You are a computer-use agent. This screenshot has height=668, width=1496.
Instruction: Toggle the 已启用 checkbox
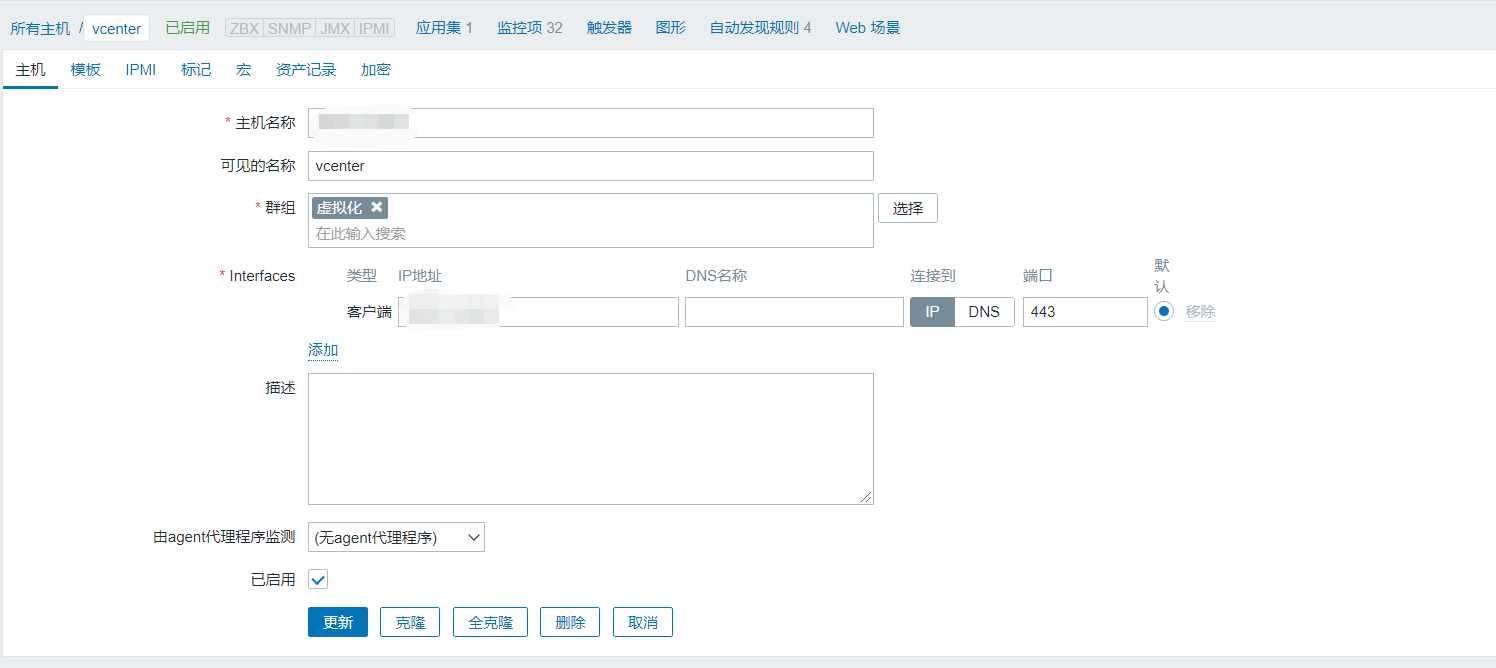pyautogui.click(x=318, y=580)
